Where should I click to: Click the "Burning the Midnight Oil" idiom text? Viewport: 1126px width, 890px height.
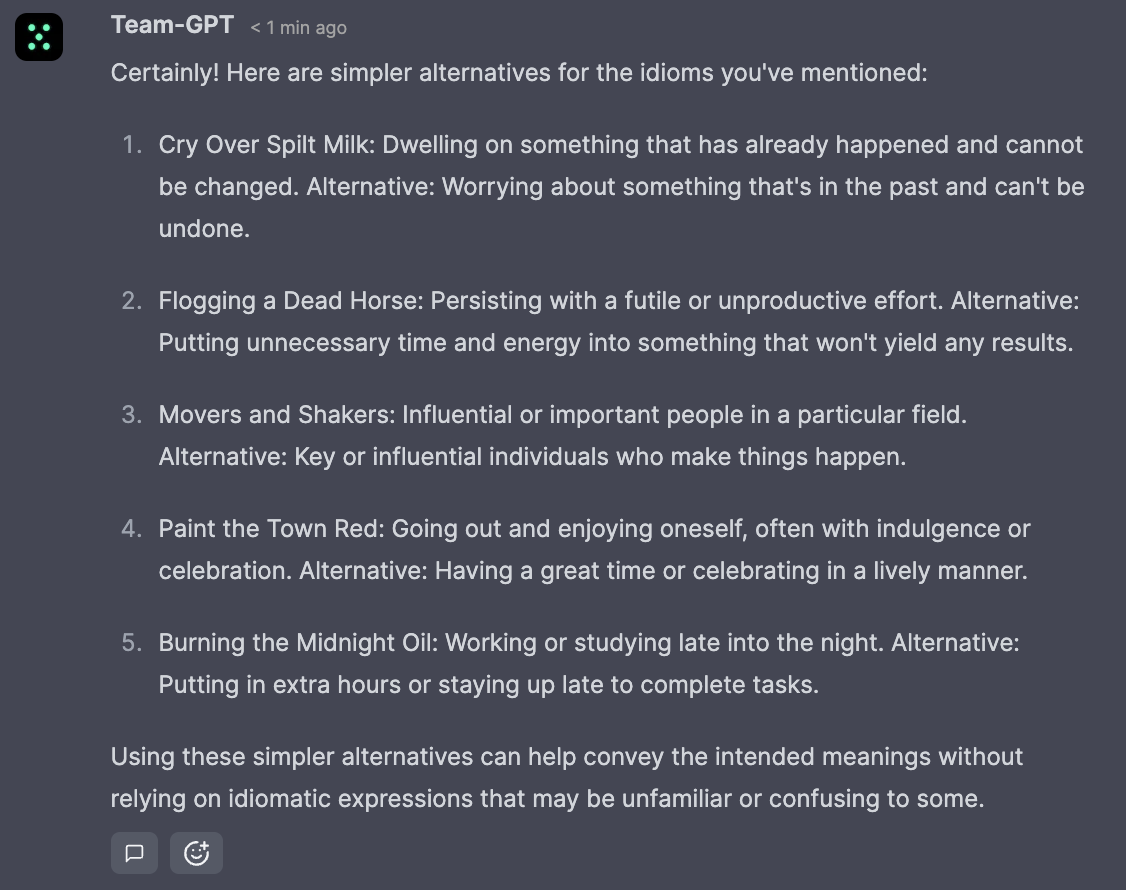click(x=297, y=643)
